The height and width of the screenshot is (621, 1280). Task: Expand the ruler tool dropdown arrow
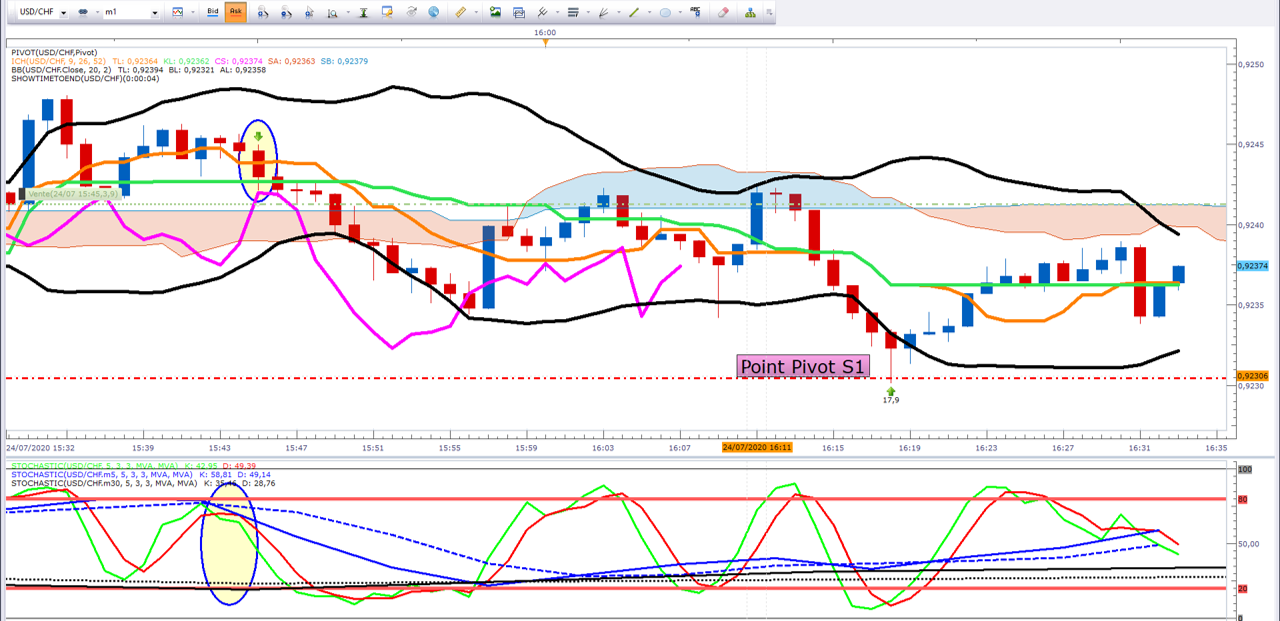(x=476, y=12)
